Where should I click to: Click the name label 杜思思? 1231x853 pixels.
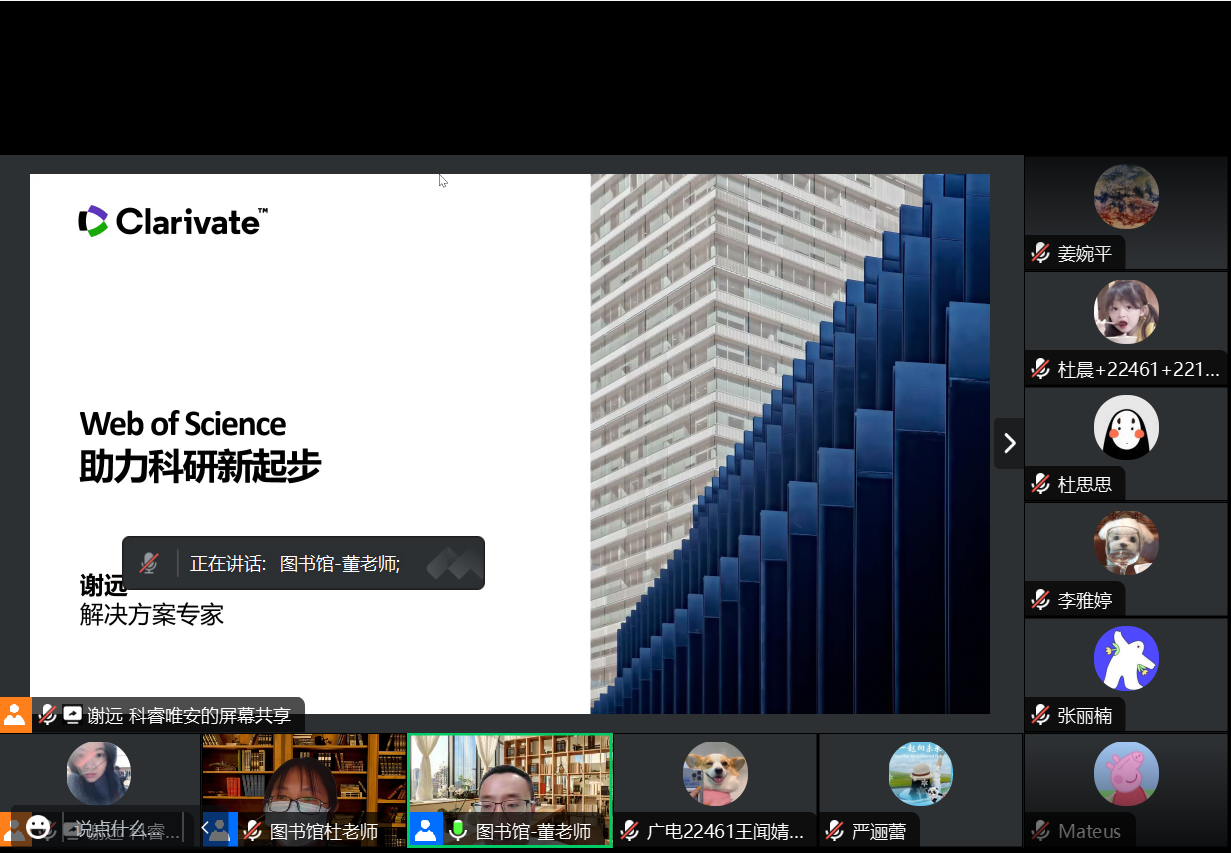pos(1085,485)
